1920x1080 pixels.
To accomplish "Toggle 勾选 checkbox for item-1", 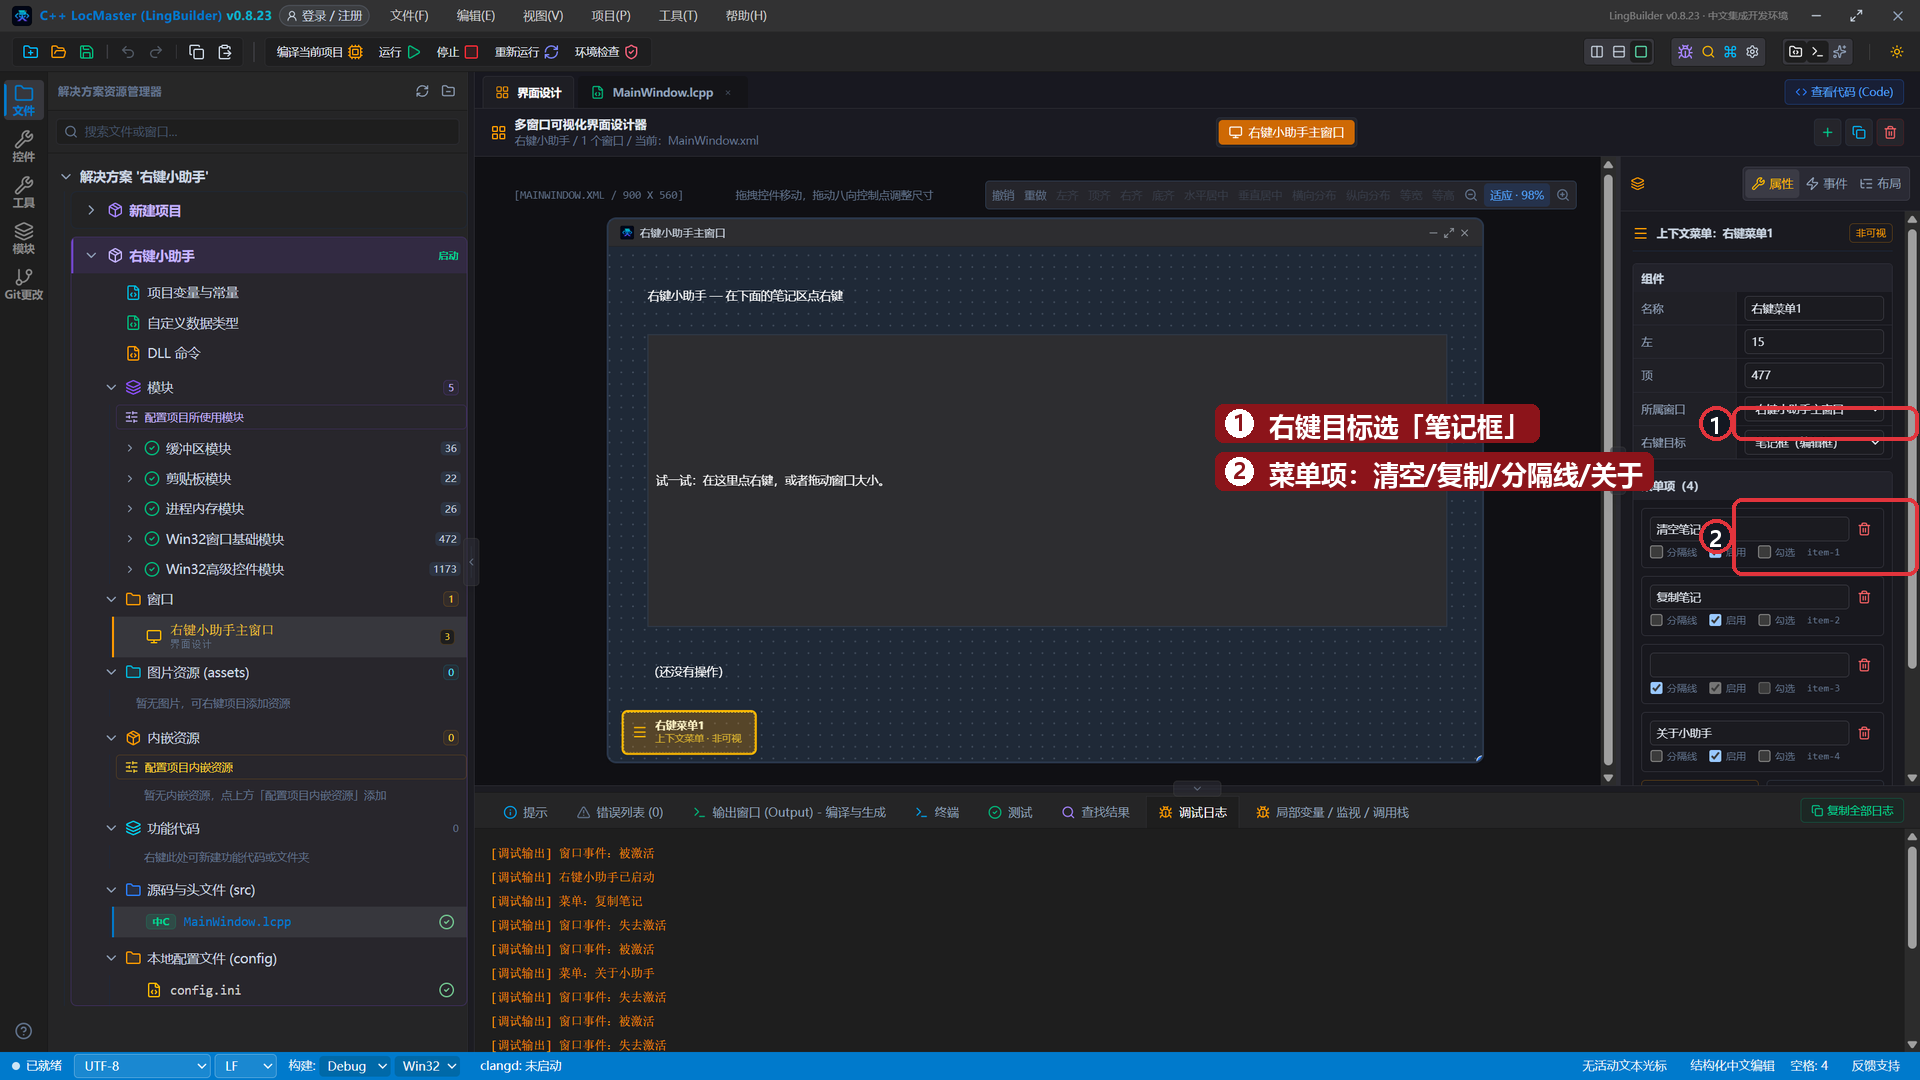I will (1764, 552).
